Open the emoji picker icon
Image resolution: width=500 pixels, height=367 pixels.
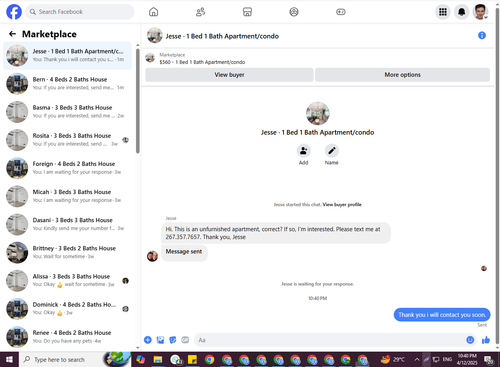click(x=470, y=340)
